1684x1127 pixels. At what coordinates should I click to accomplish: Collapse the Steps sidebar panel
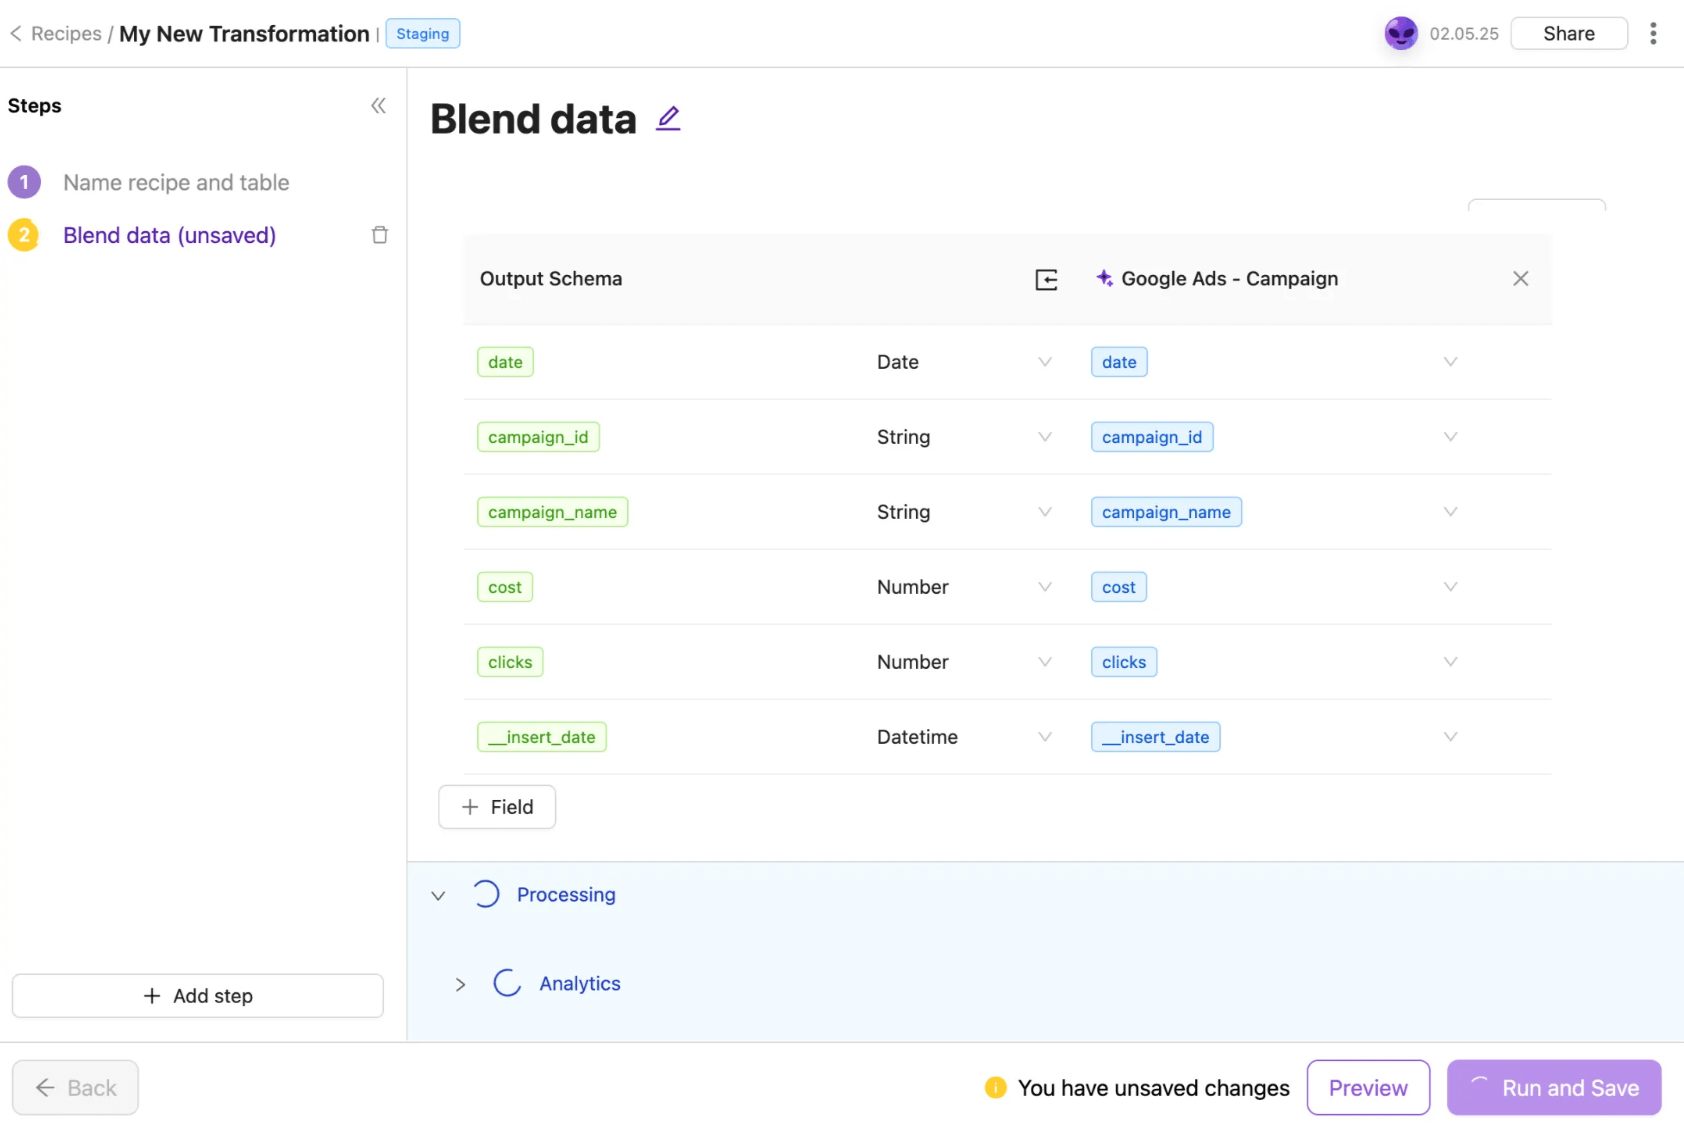point(378,106)
